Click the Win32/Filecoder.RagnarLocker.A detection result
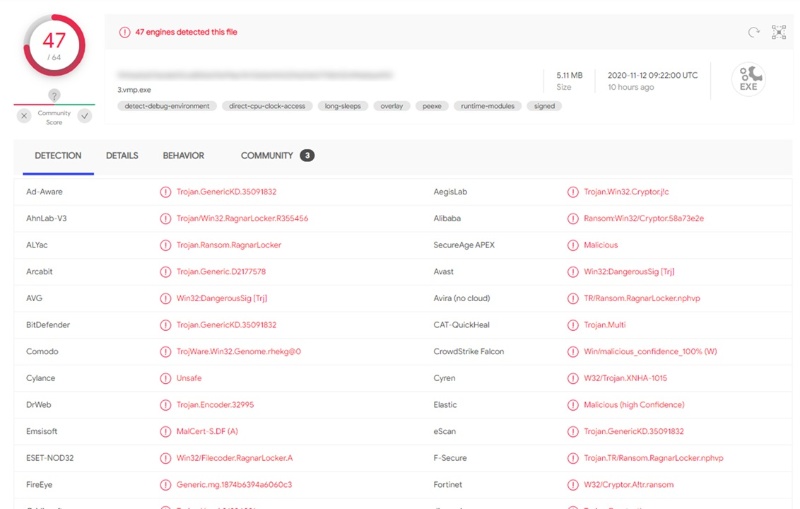Viewport: 800px width, 509px height. coord(234,458)
